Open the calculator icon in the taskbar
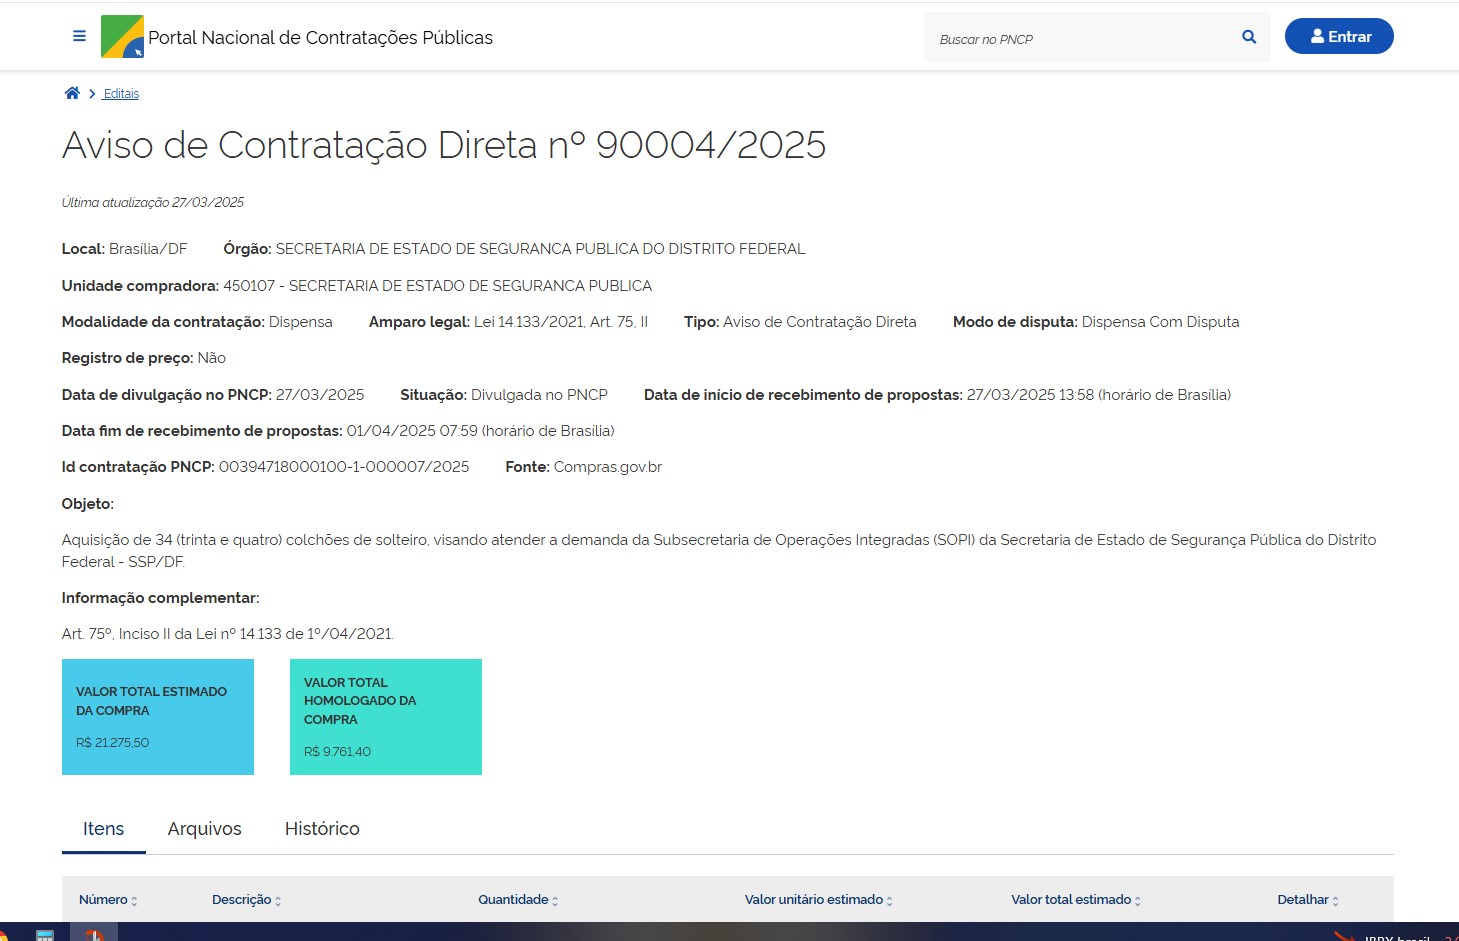The height and width of the screenshot is (941, 1459). (45, 936)
